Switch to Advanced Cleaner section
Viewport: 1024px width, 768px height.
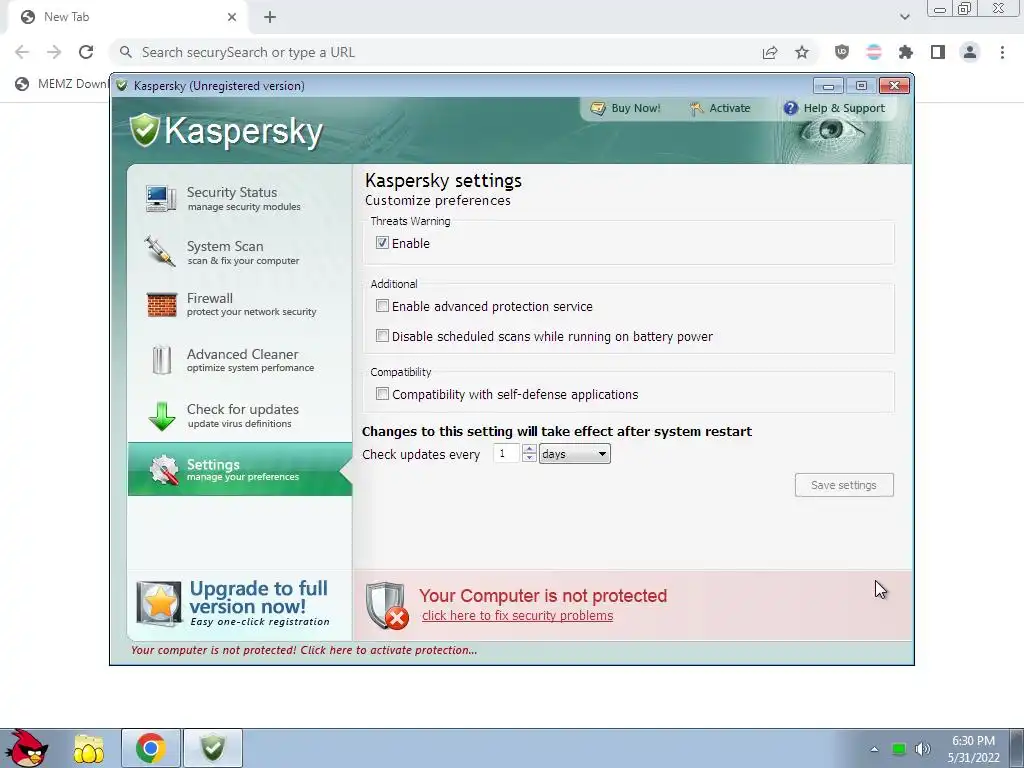(240, 360)
